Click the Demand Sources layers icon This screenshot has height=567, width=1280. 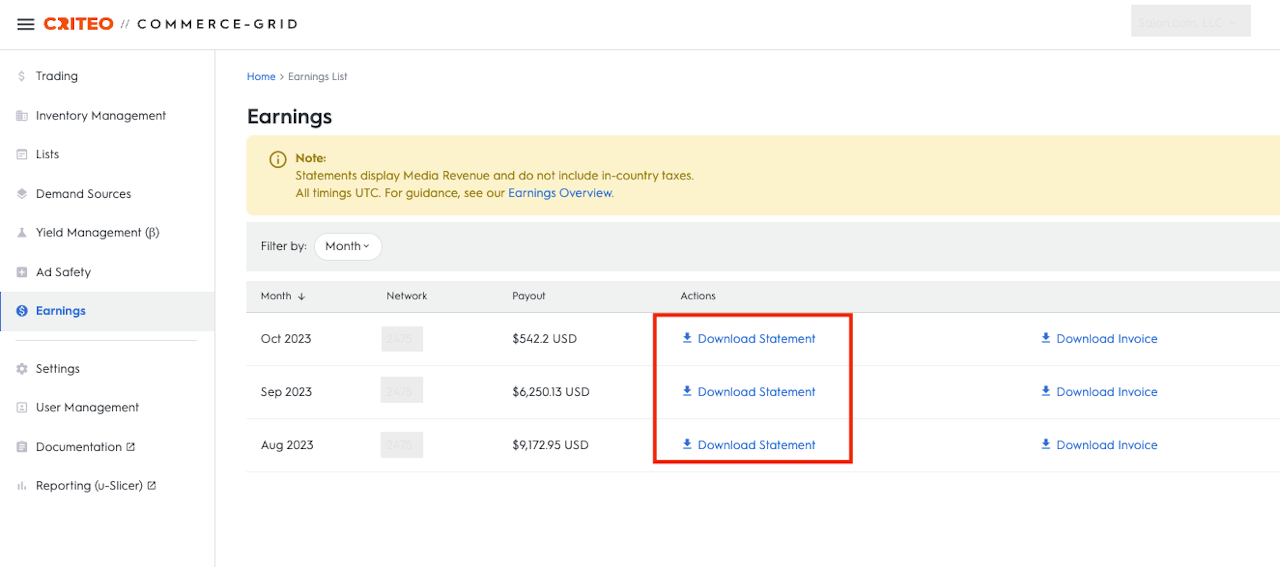[x=22, y=194]
